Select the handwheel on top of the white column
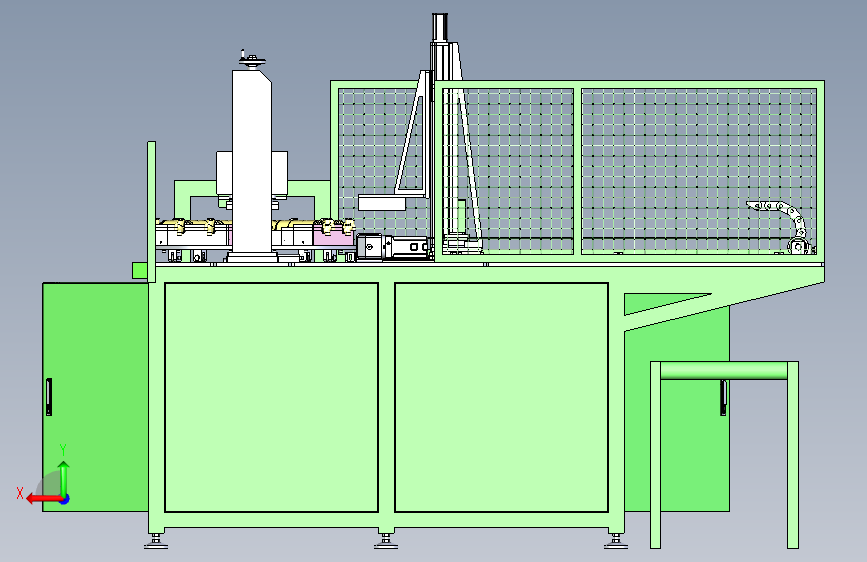The image size is (867, 562). [x=252, y=60]
